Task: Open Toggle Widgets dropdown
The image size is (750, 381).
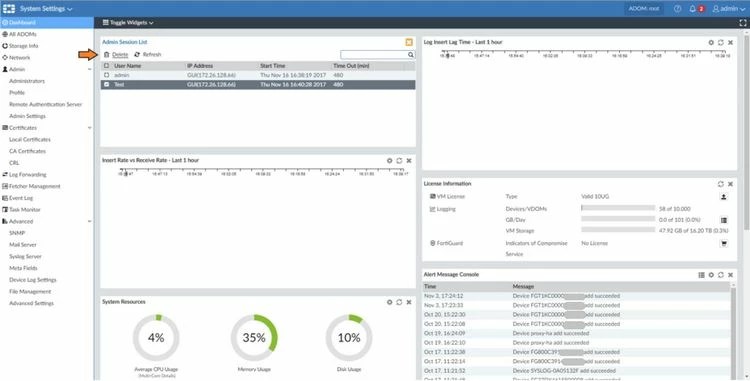Action: tap(128, 22)
